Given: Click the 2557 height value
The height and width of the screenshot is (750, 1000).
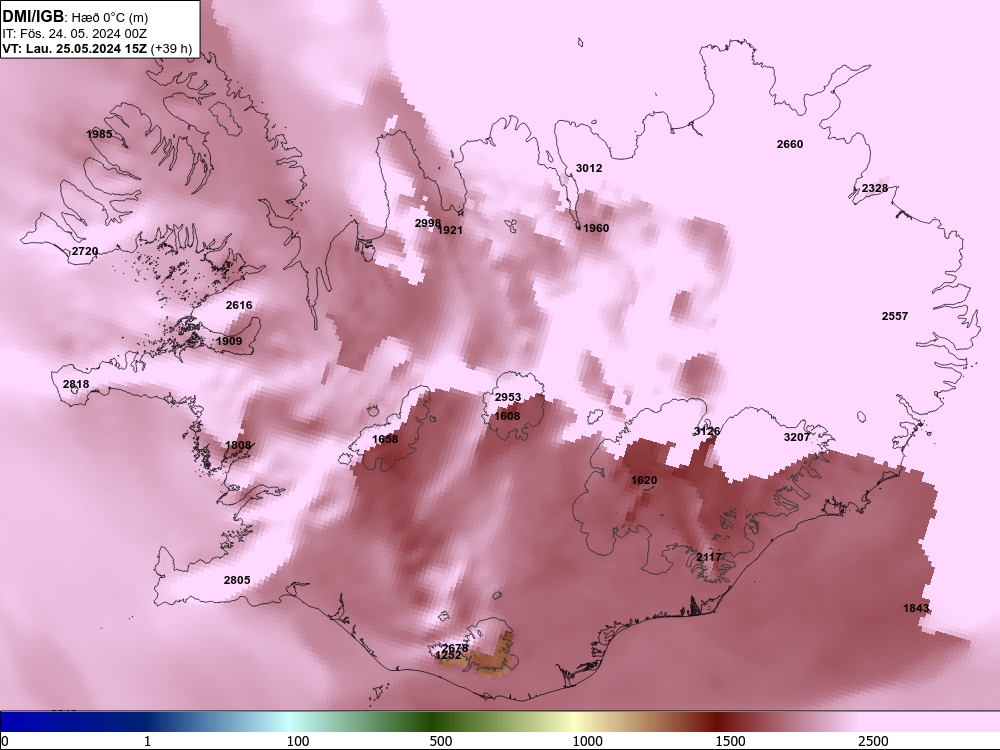Looking at the screenshot, I should click(895, 316).
